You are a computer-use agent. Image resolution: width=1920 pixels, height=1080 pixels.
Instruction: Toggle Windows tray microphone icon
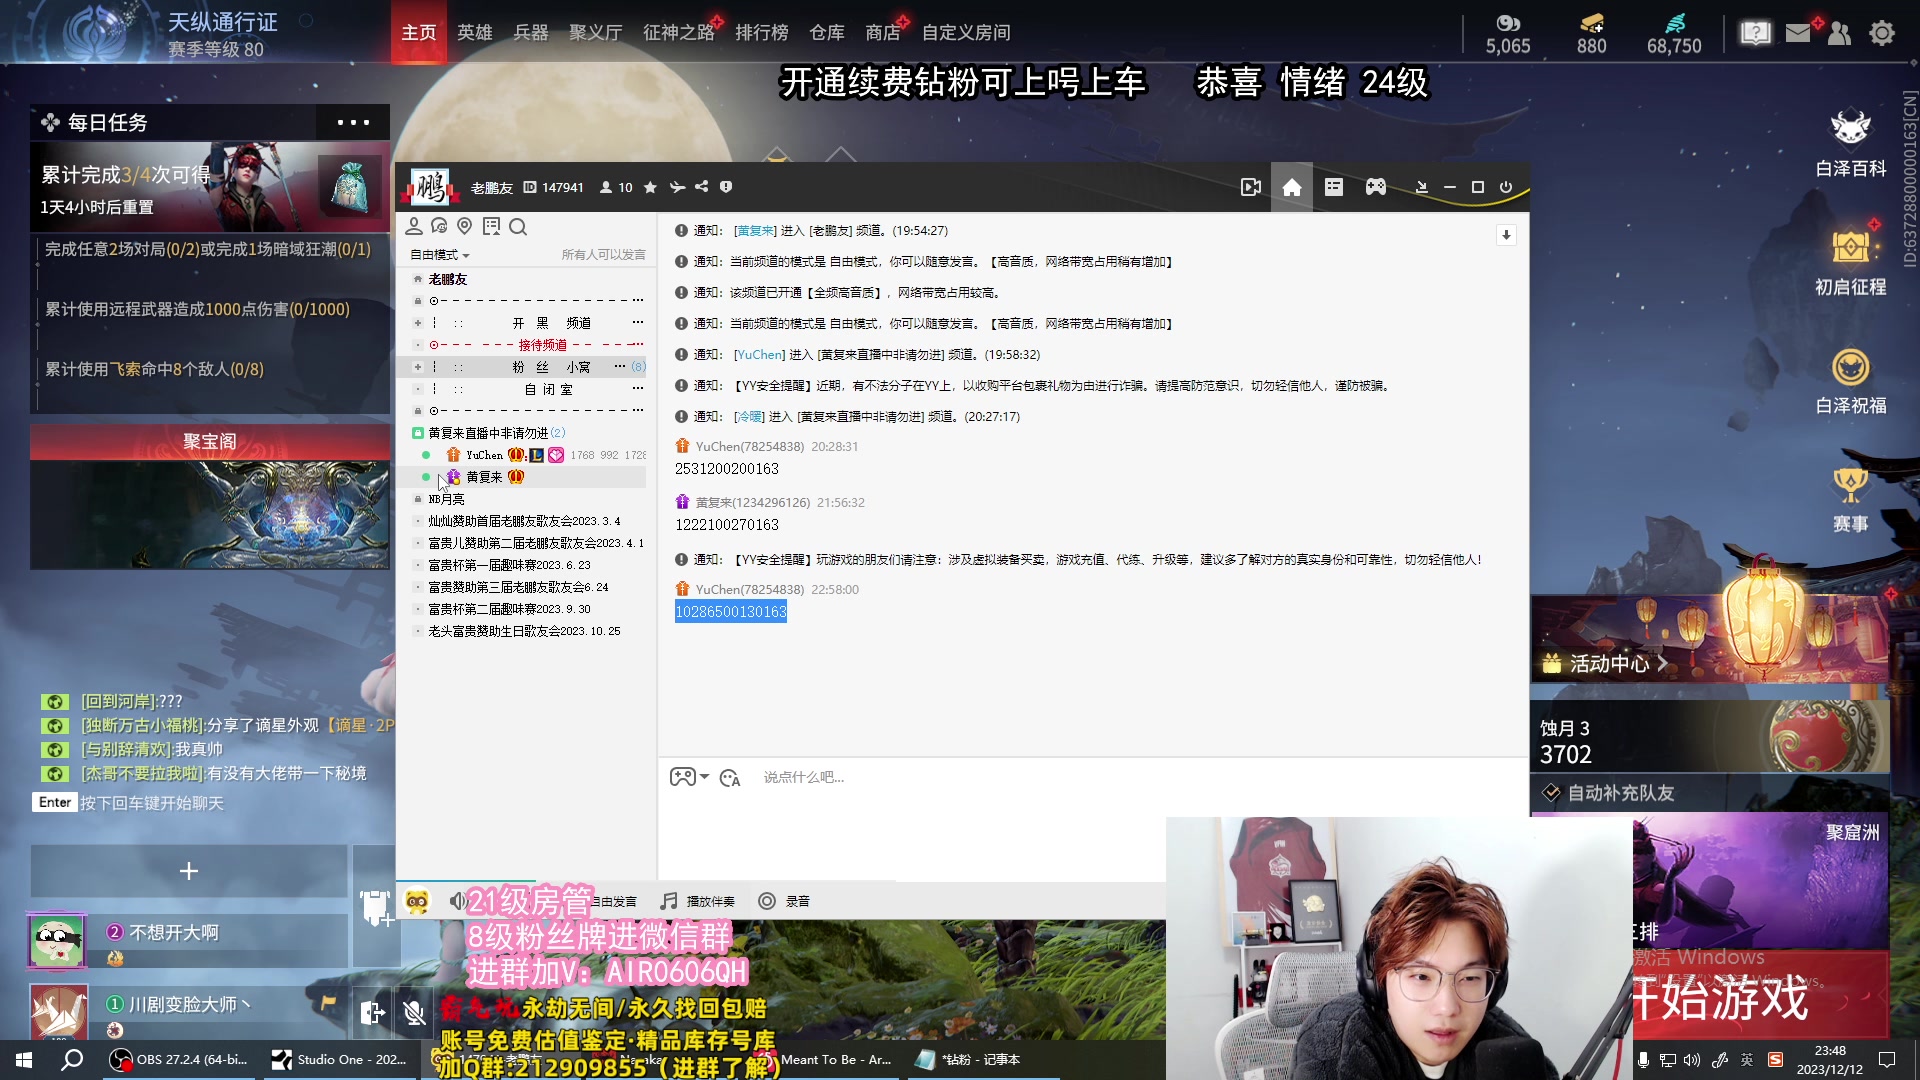1643,1060
